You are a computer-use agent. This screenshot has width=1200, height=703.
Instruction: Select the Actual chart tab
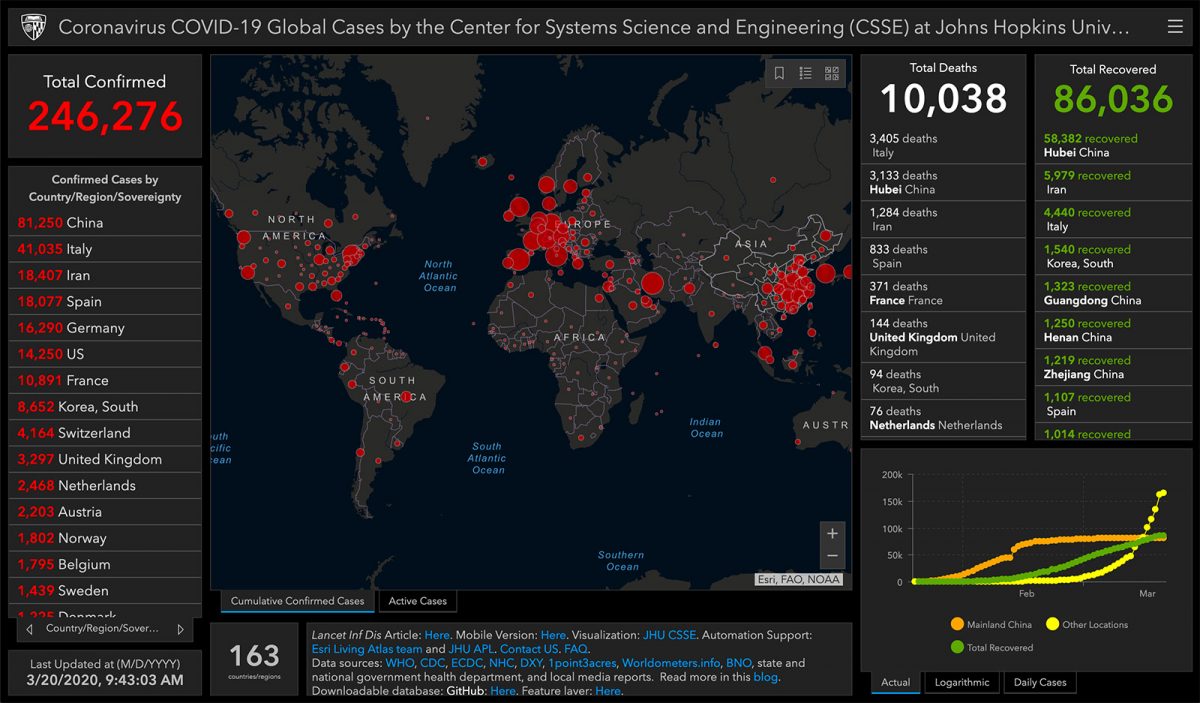coord(896,683)
